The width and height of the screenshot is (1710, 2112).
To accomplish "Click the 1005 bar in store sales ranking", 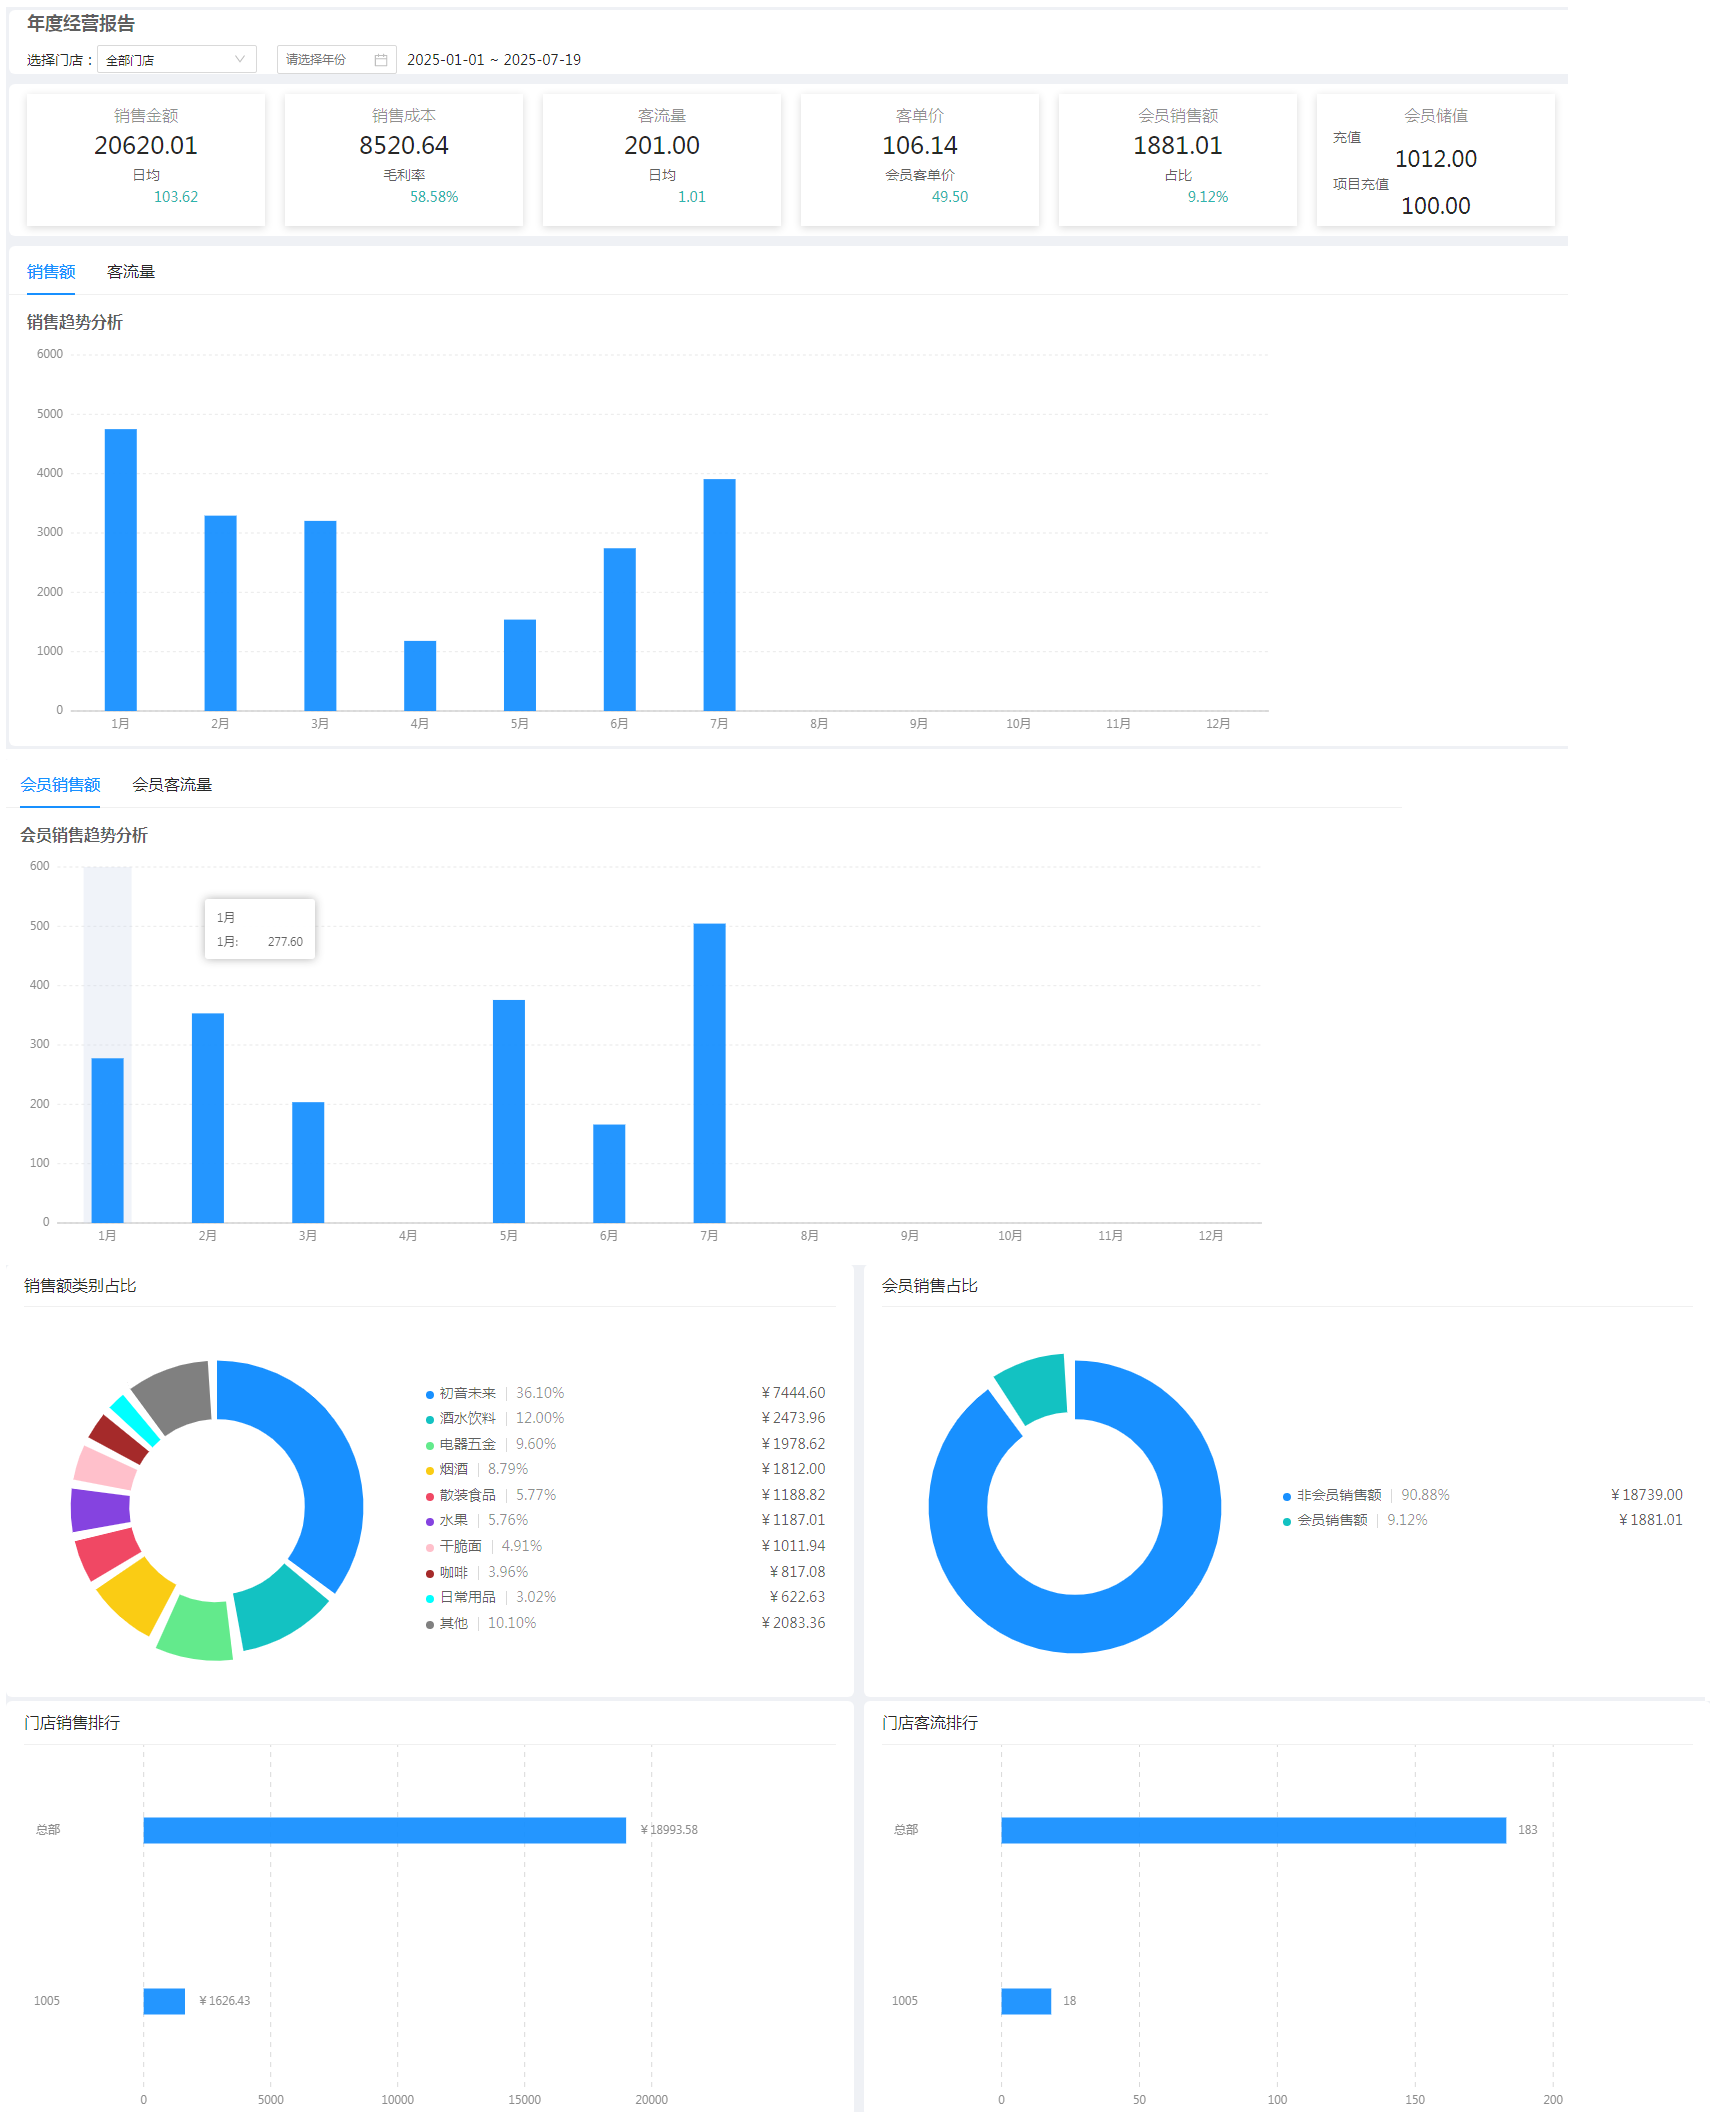I will pyautogui.click(x=164, y=2001).
